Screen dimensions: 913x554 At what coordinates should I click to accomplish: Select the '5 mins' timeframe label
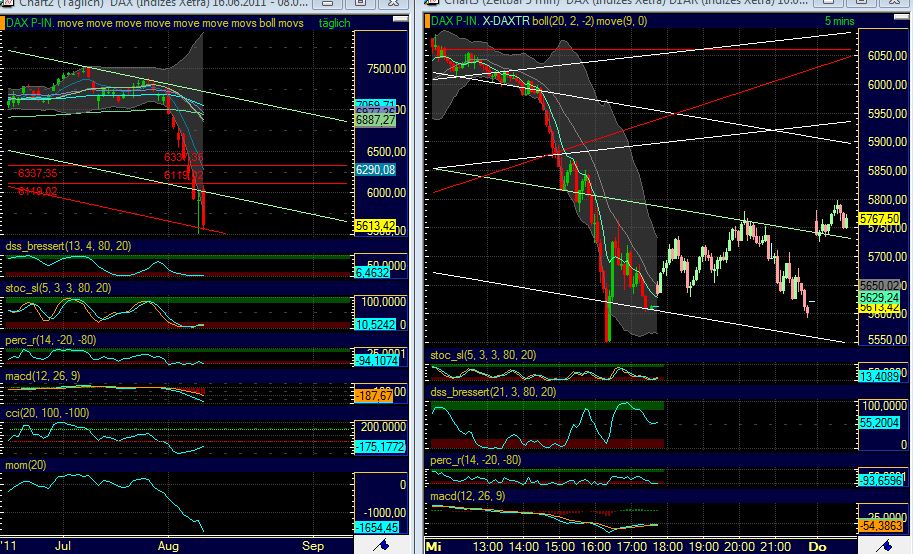click(839, 21)
